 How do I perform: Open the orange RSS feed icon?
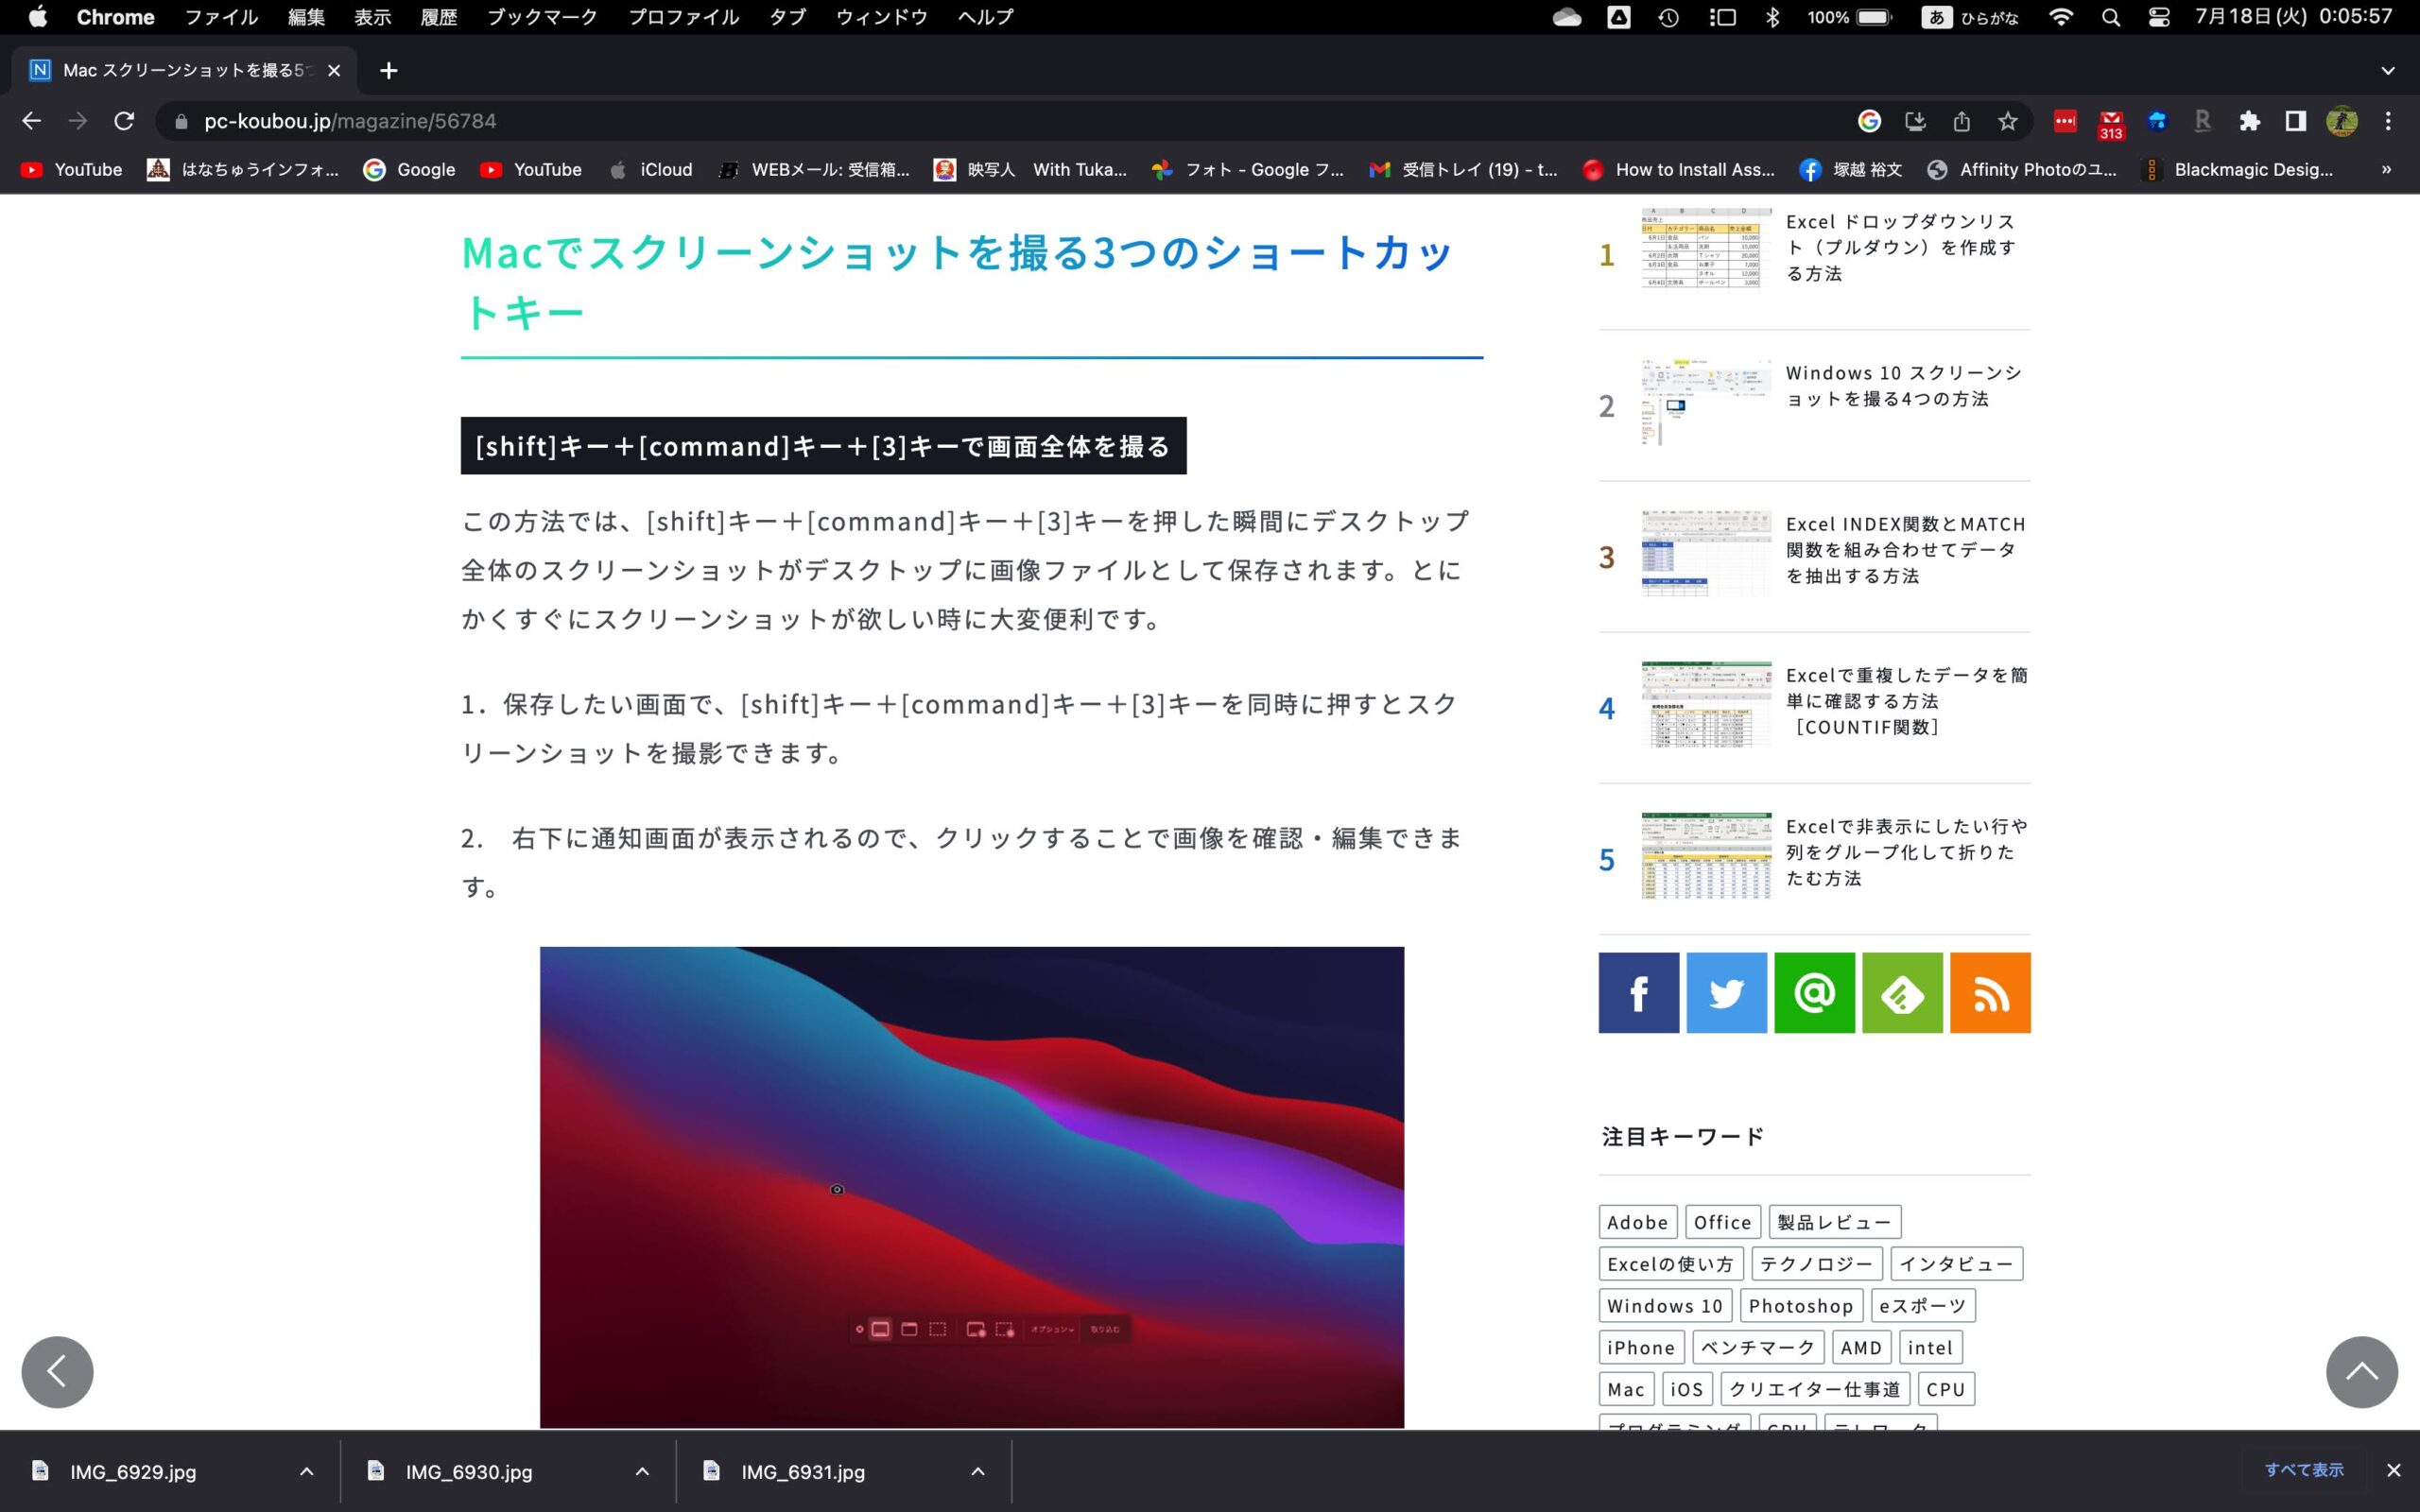[1989, 992]
